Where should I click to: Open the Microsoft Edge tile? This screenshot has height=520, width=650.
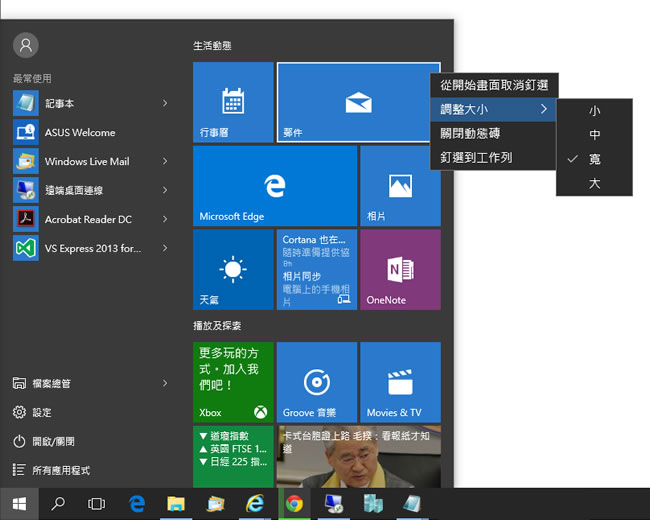(x=274, y=186)
